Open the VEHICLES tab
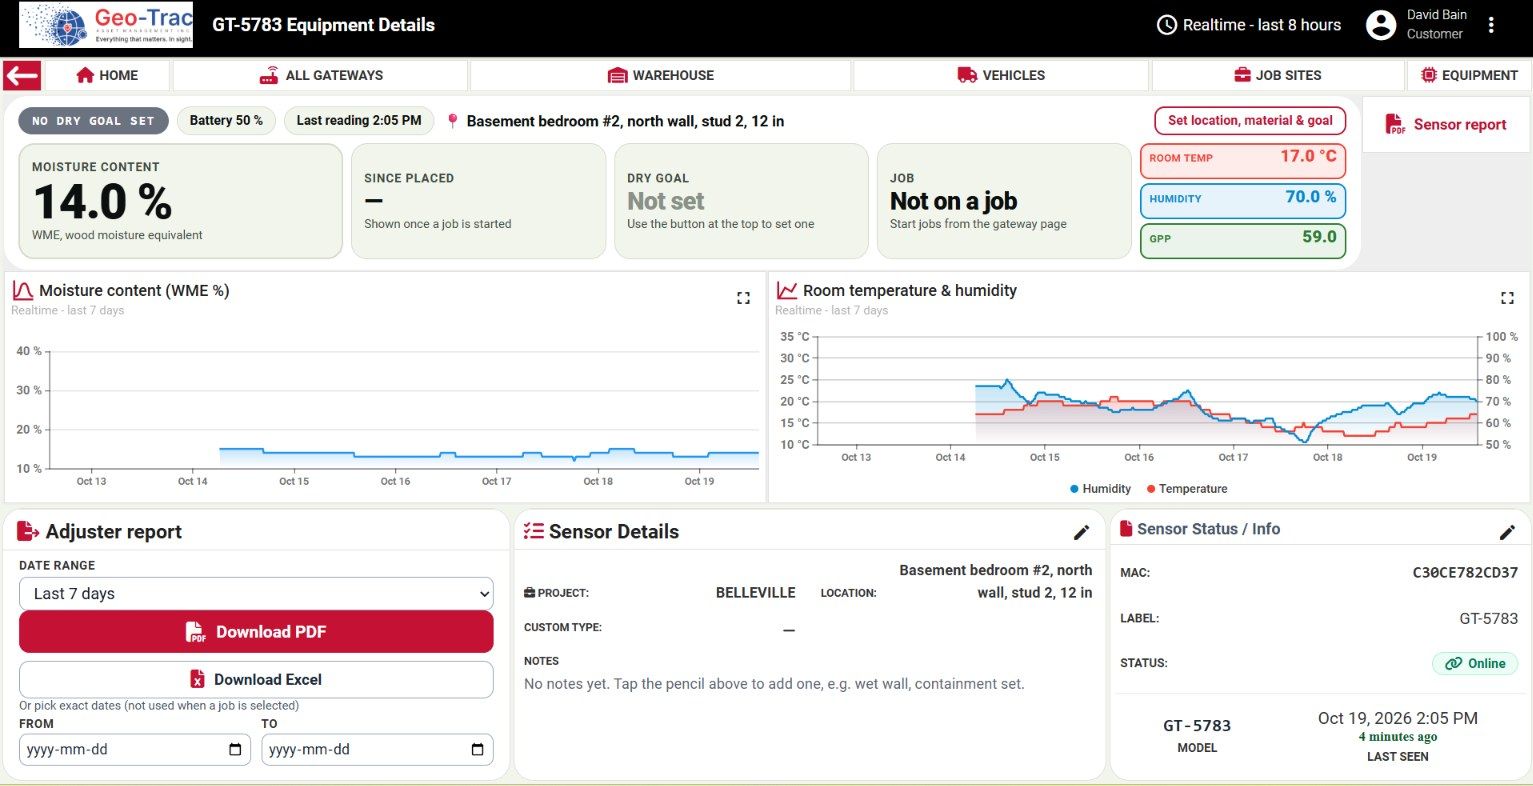Screen dimensions: 1533x786 [x=1001, y=75]
